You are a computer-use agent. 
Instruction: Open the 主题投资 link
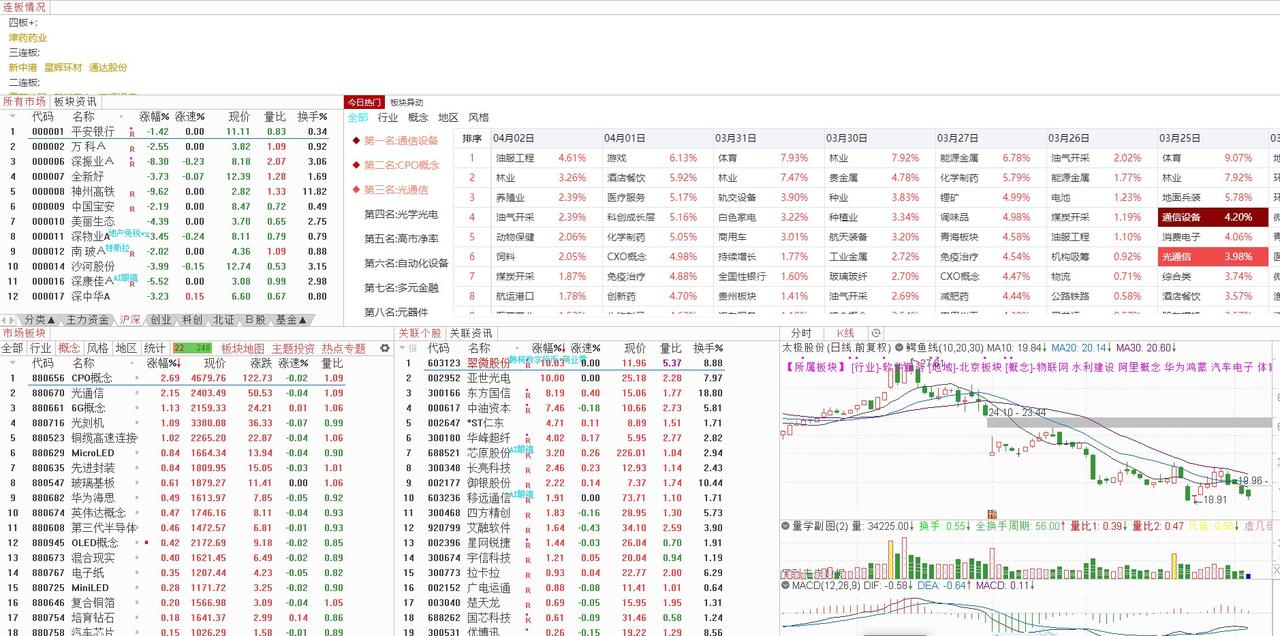292,348
